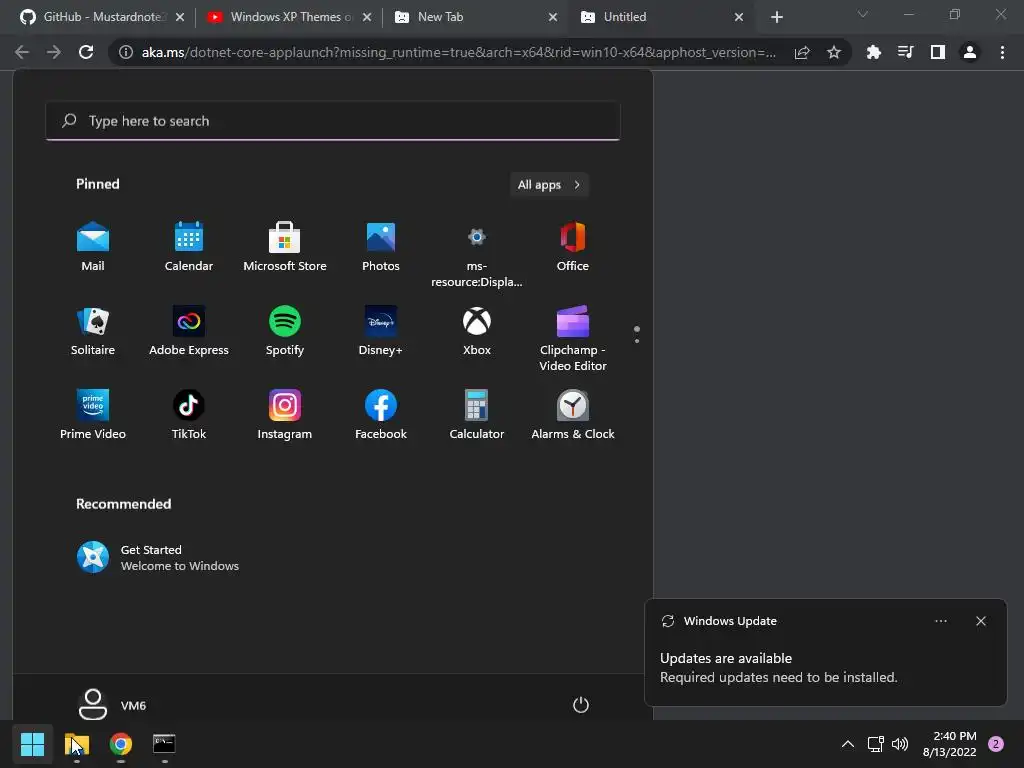Launch Facebook
This screenshot has height=768, width=1024.
pos(381,415)
